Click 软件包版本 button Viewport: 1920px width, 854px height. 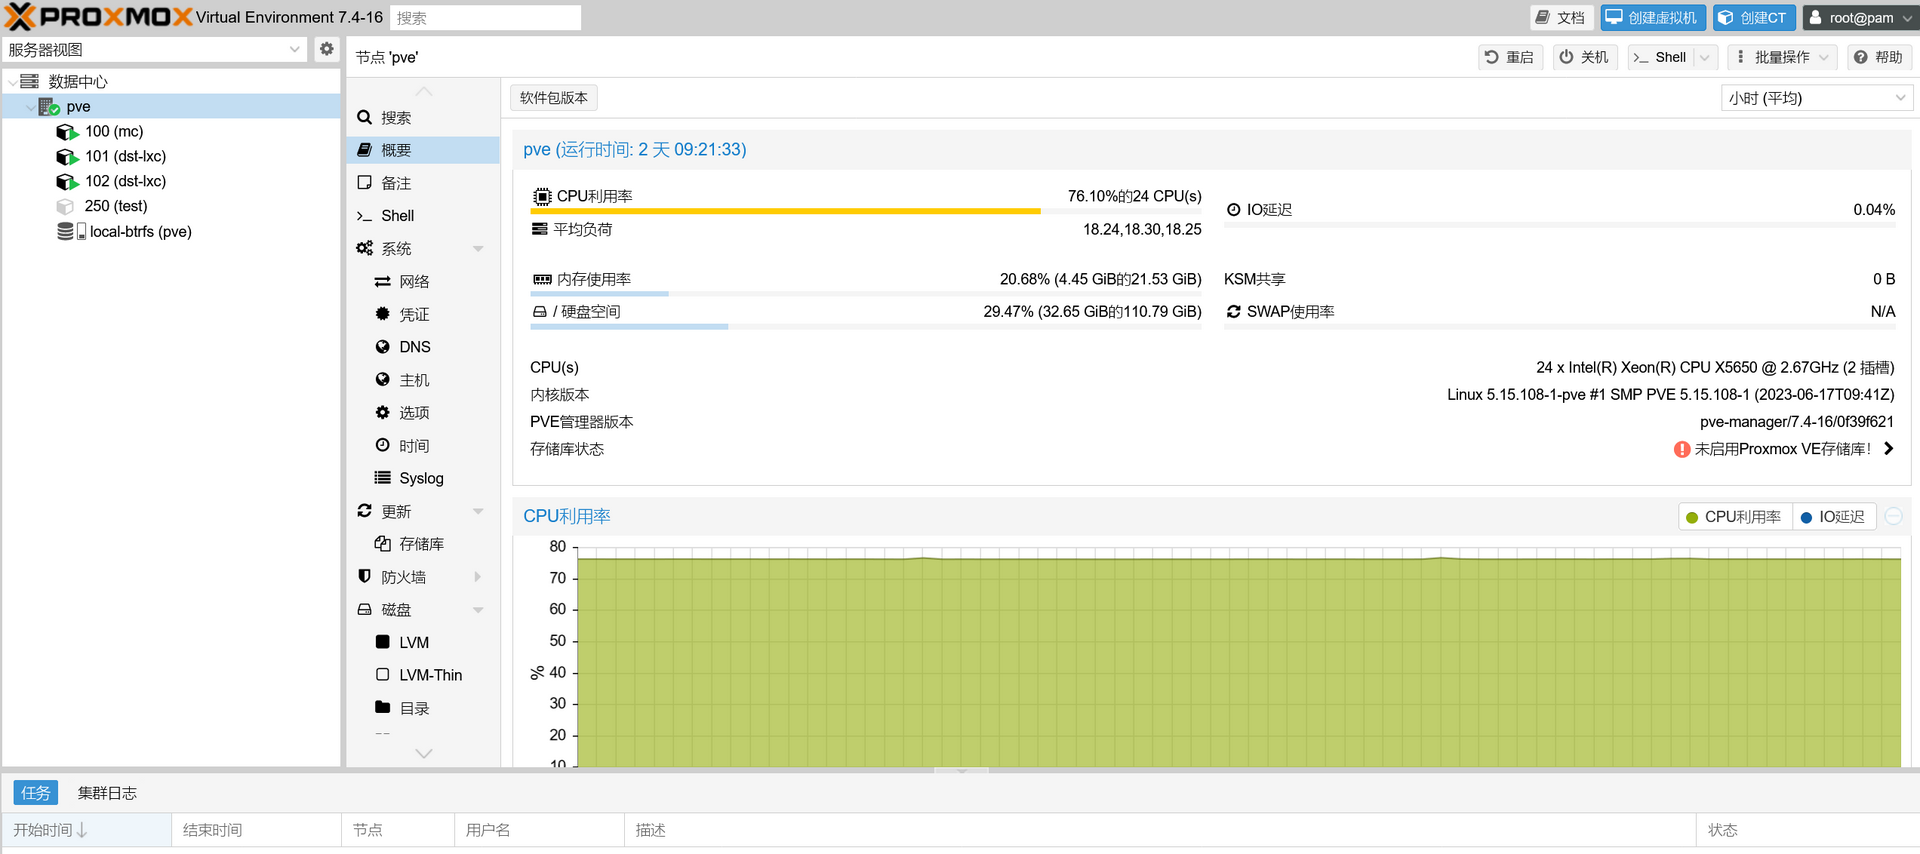(x=554, y=97)
